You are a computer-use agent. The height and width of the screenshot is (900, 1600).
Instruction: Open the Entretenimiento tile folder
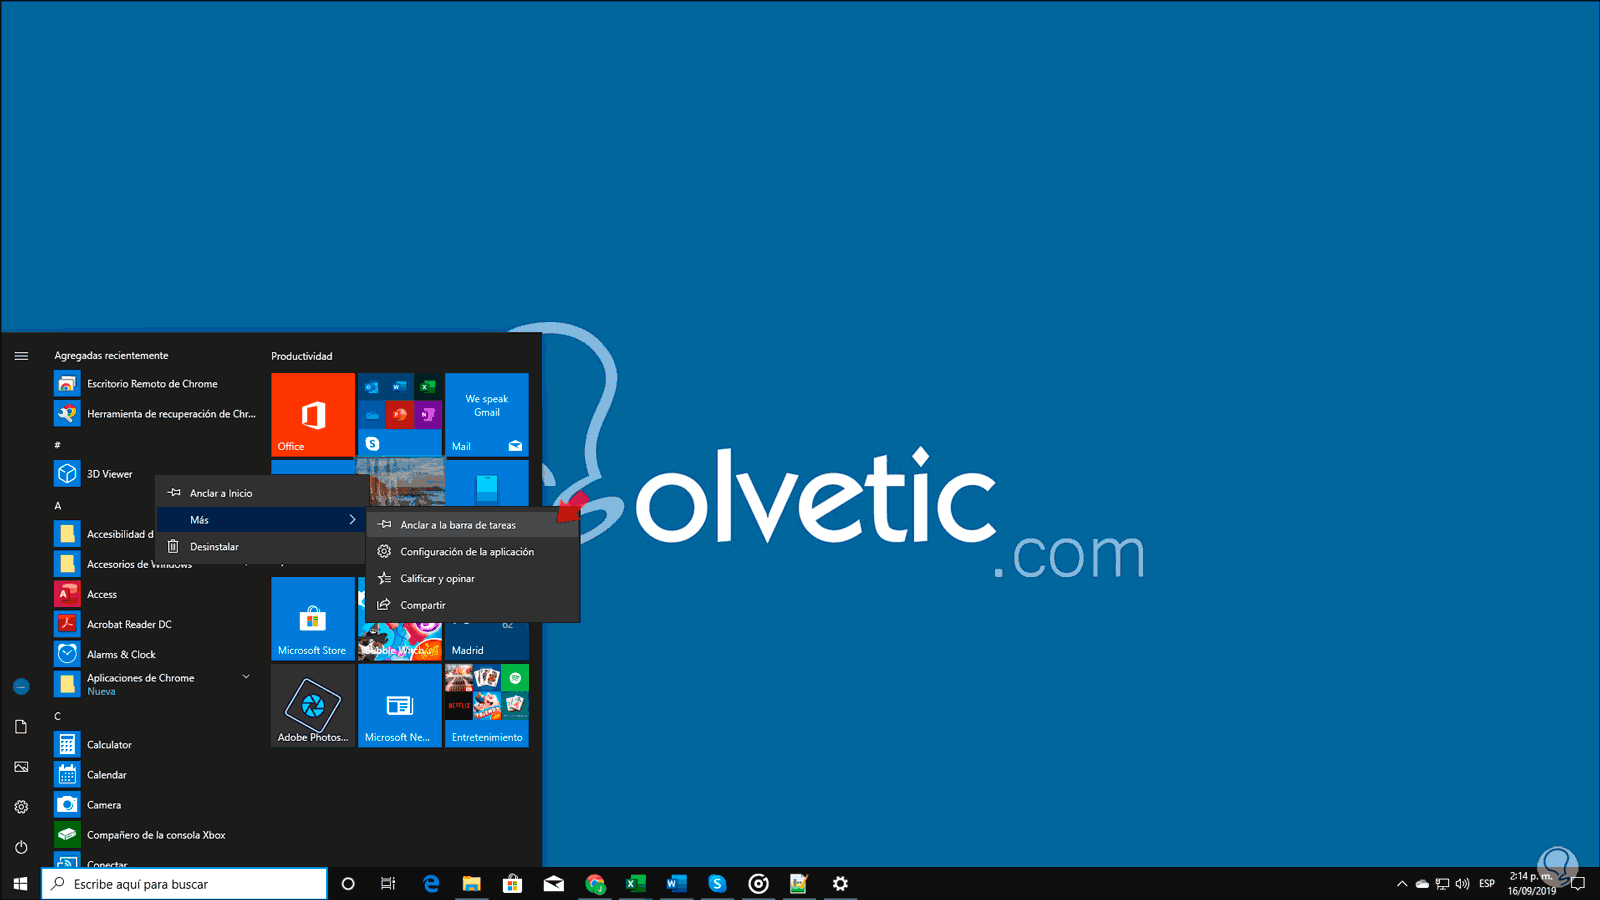tap(487, 705)
